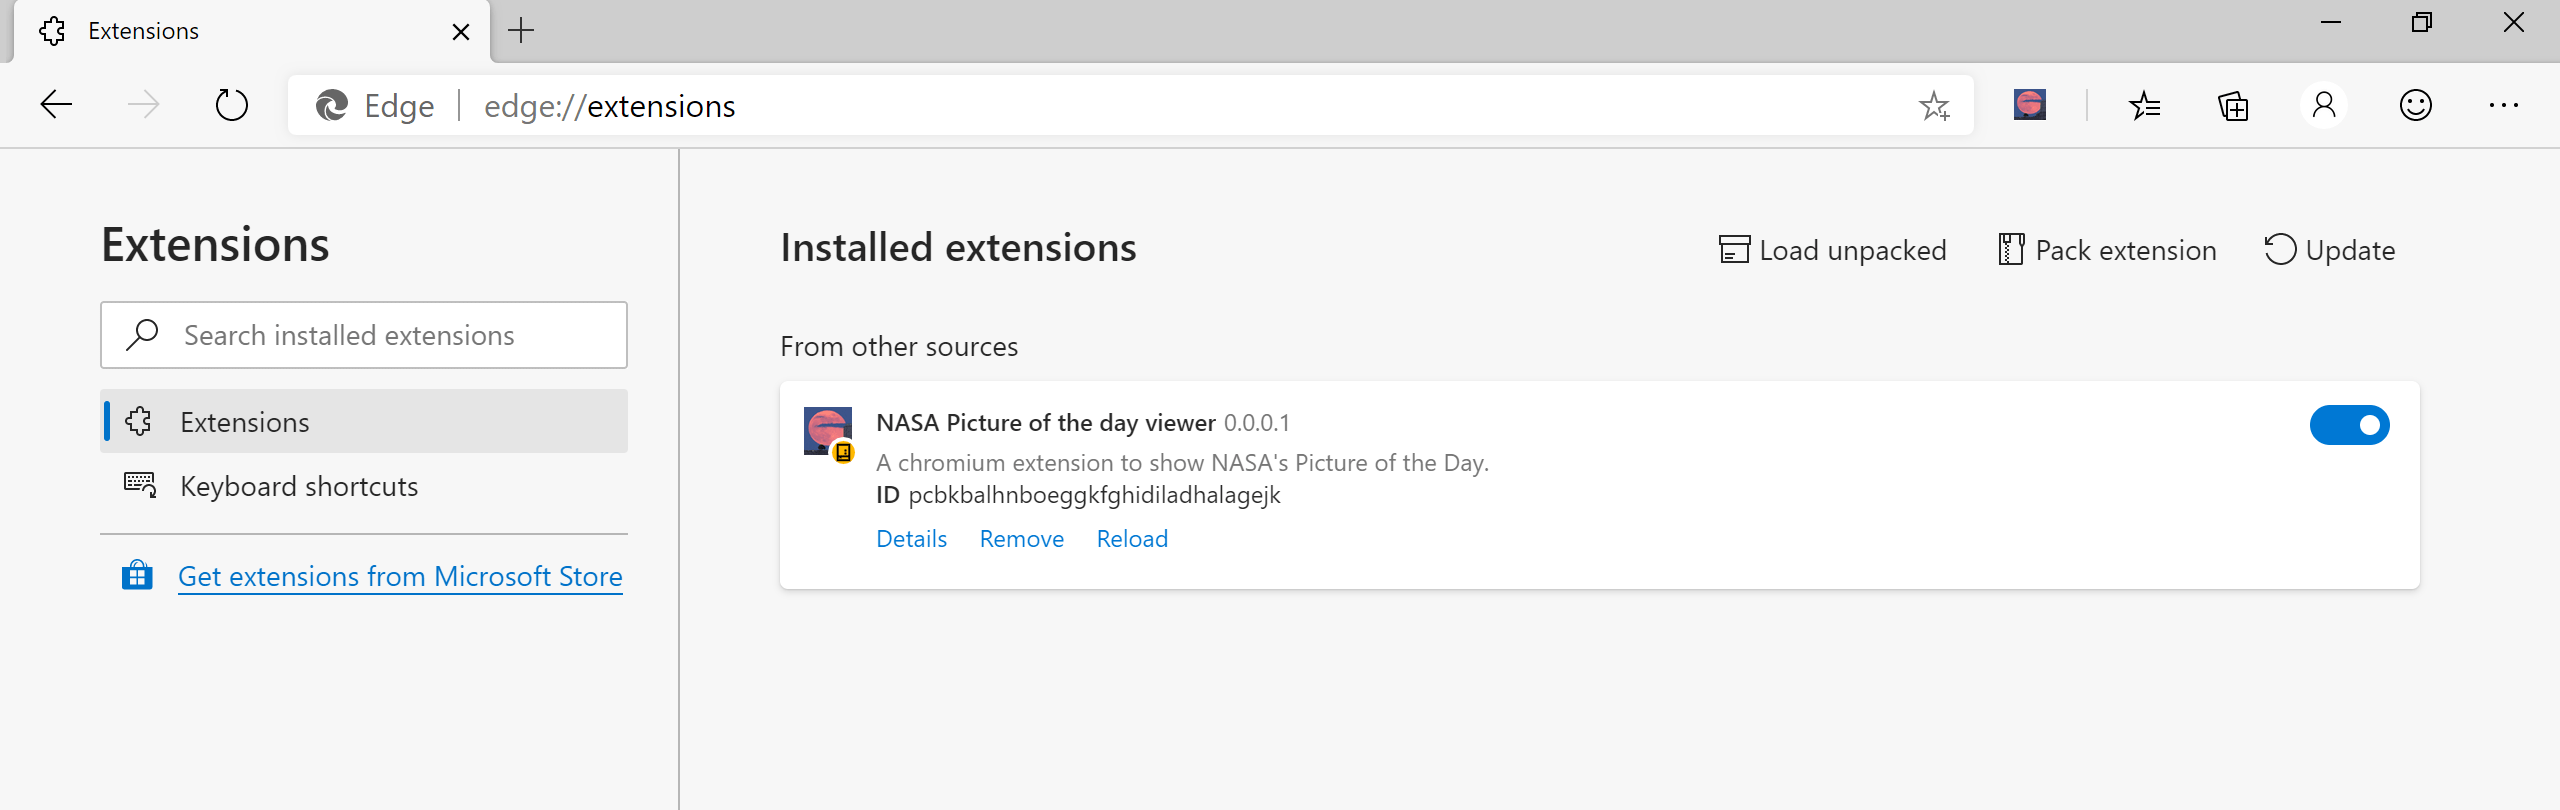Remove the NASA extension

(x=1021, y=539)
